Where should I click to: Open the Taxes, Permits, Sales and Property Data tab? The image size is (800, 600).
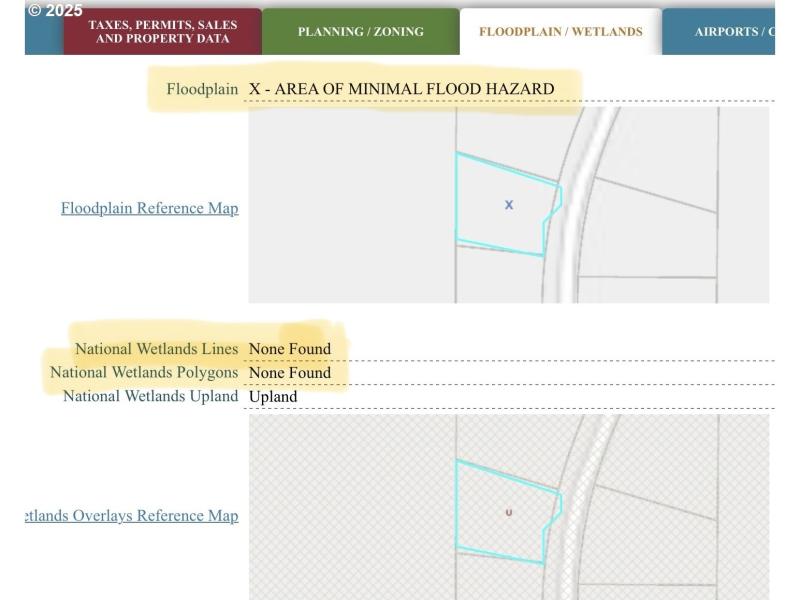pyautogui.click(x=162, y=32)
